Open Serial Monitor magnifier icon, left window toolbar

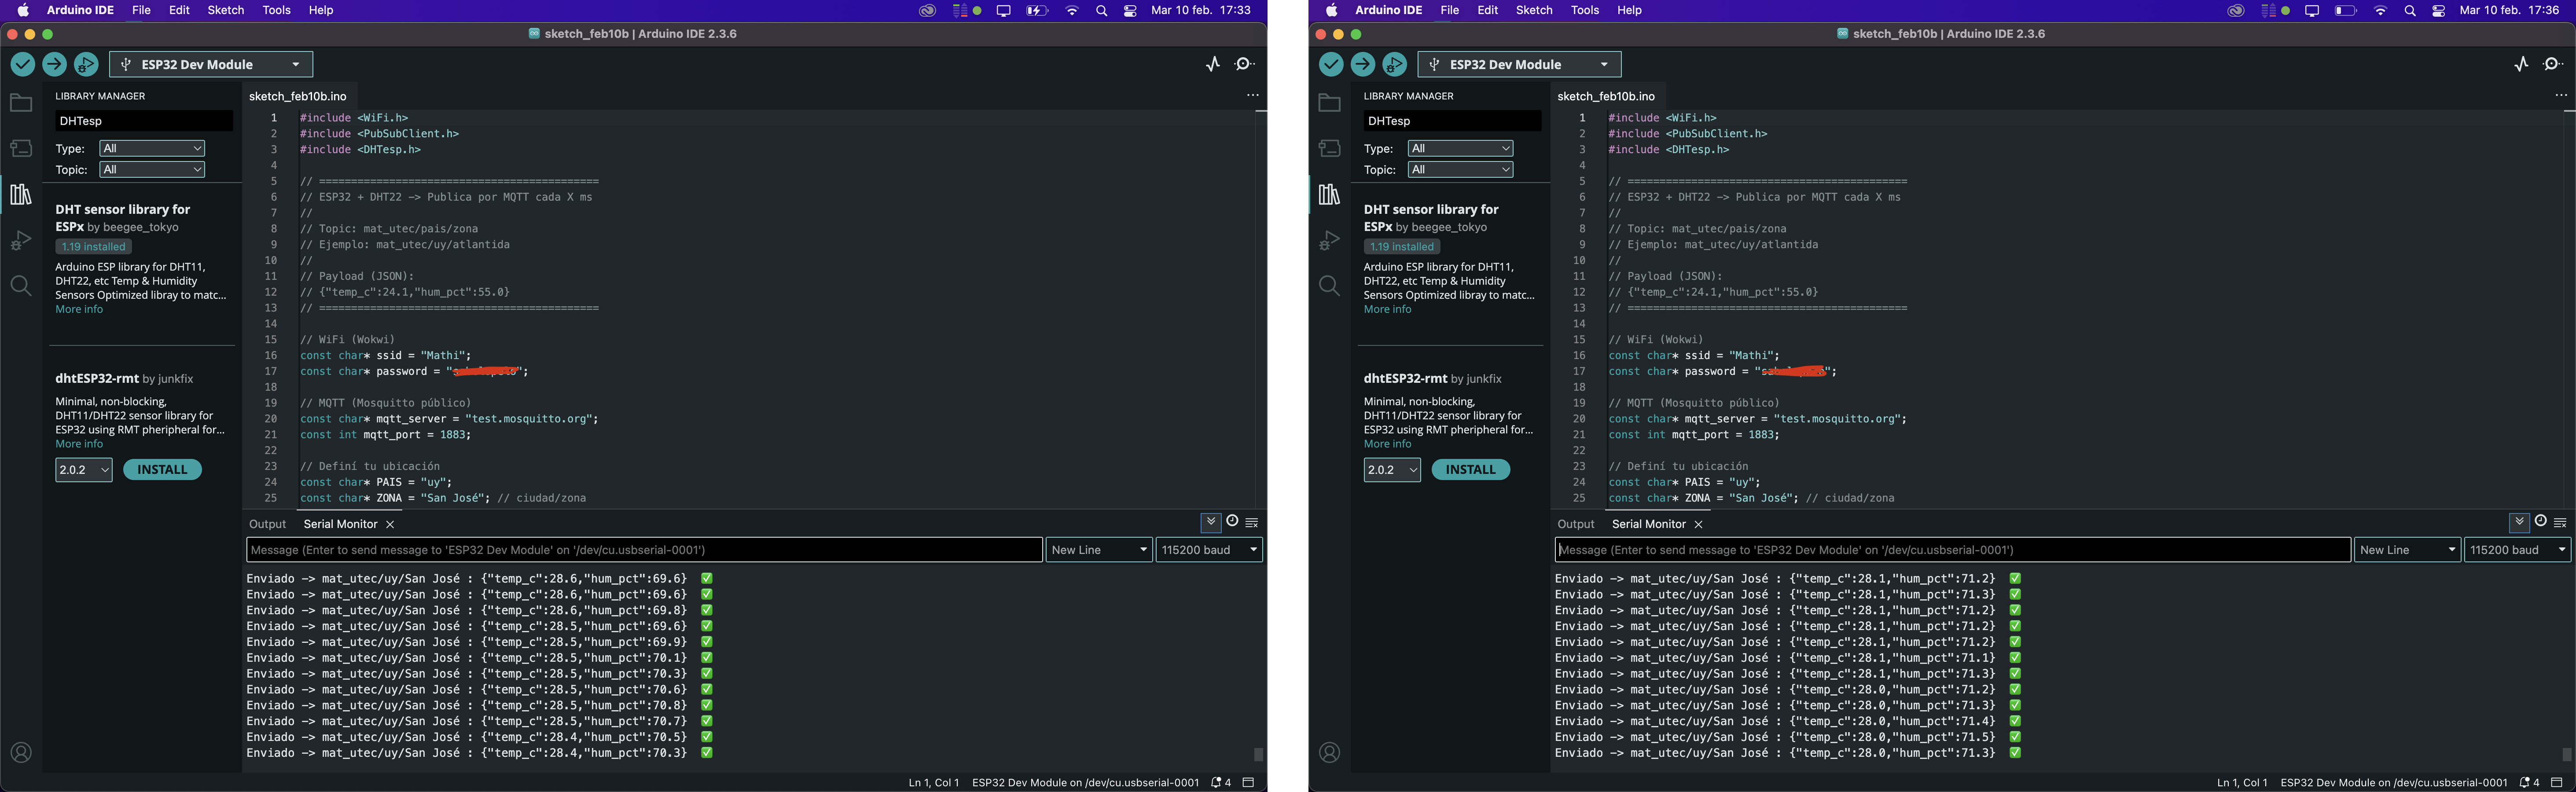click(x=1244, y=64)
